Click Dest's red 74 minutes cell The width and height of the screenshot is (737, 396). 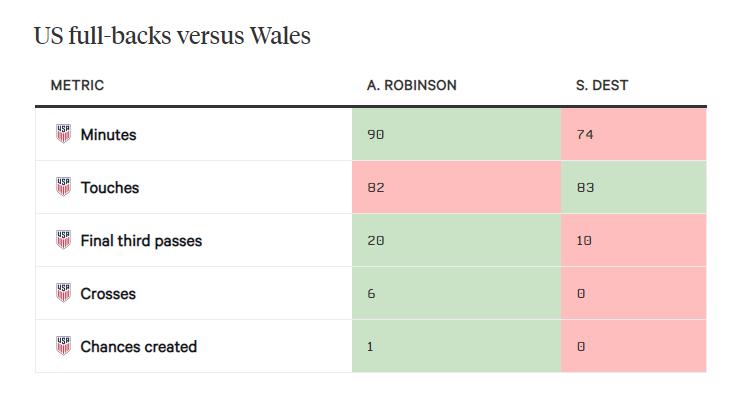pyautogui.click(x=634, y=134)
